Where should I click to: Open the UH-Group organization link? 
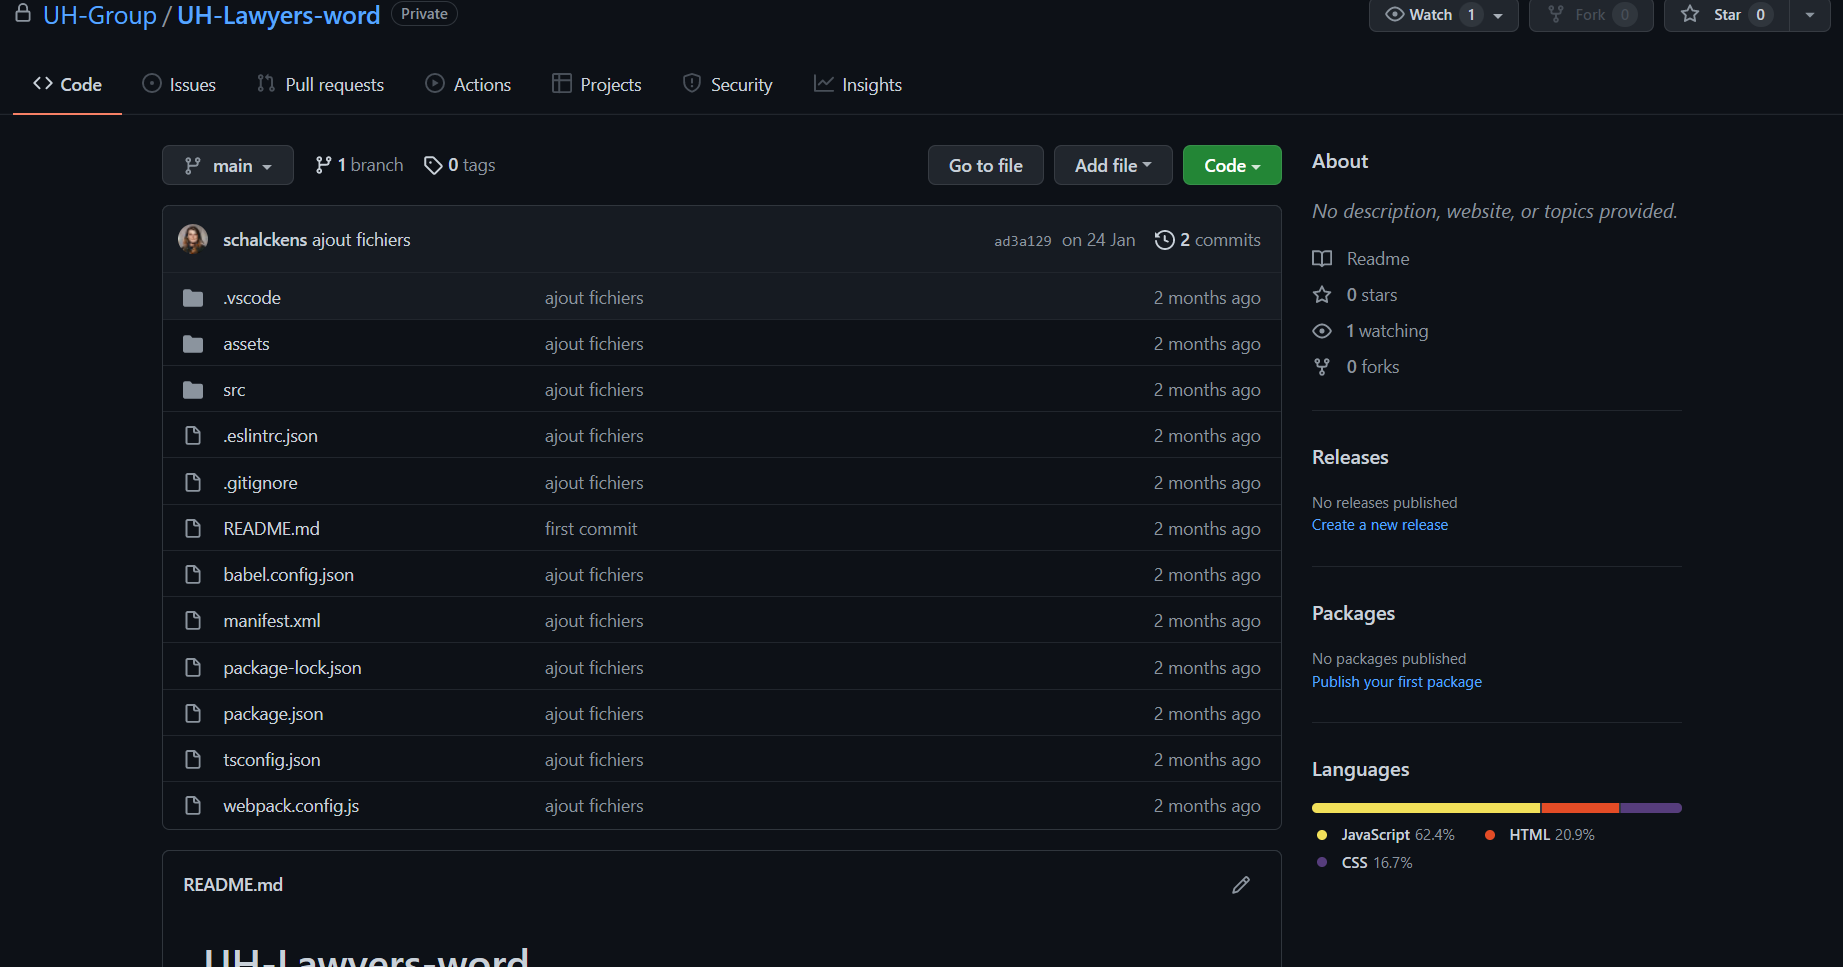100,16
